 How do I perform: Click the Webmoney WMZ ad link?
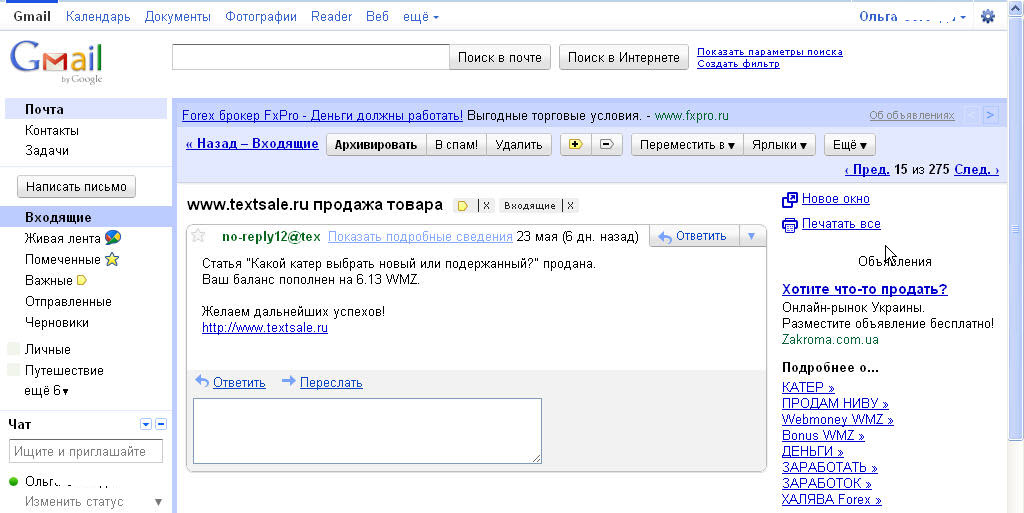point(837,420)
